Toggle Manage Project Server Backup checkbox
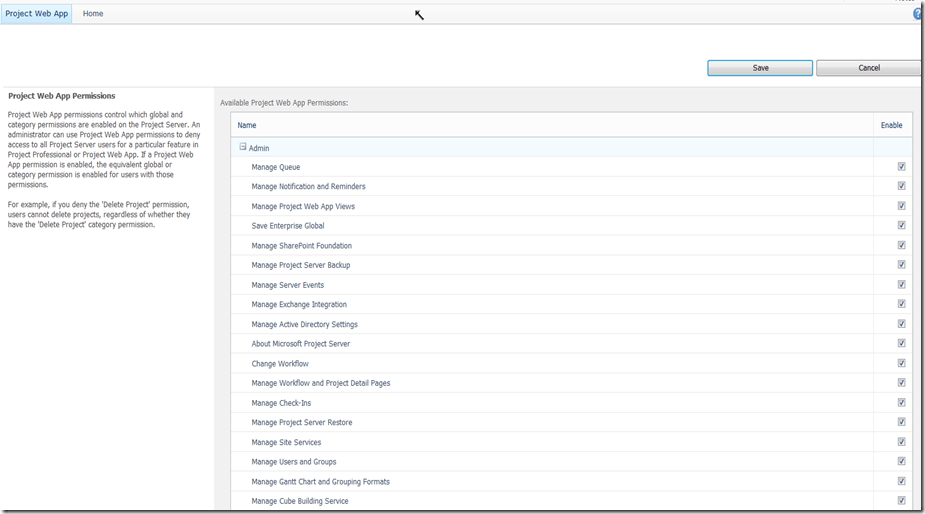This screenshot has width=925, height=514. 901,265
